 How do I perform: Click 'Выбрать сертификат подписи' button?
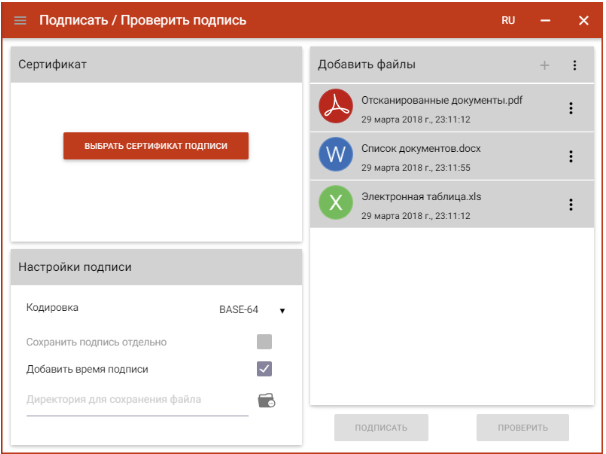pyautogui.click(x=156, y=146)
